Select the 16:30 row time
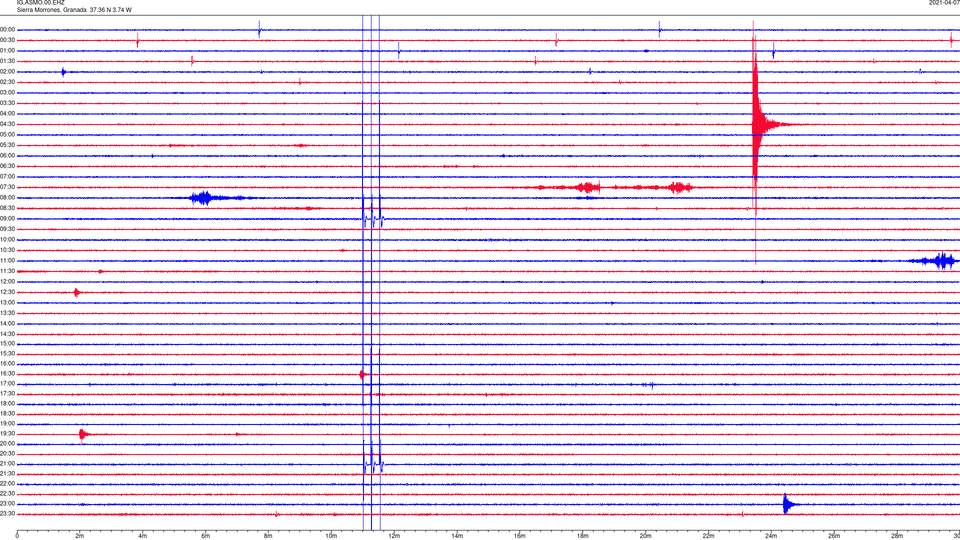This screenshot has width=960, height=540. [8, 374]
